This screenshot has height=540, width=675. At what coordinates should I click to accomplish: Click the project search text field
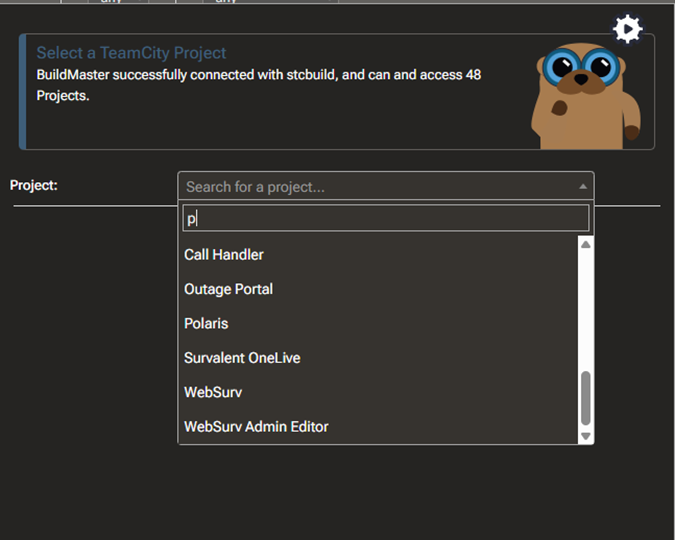[x=385, y=218]
